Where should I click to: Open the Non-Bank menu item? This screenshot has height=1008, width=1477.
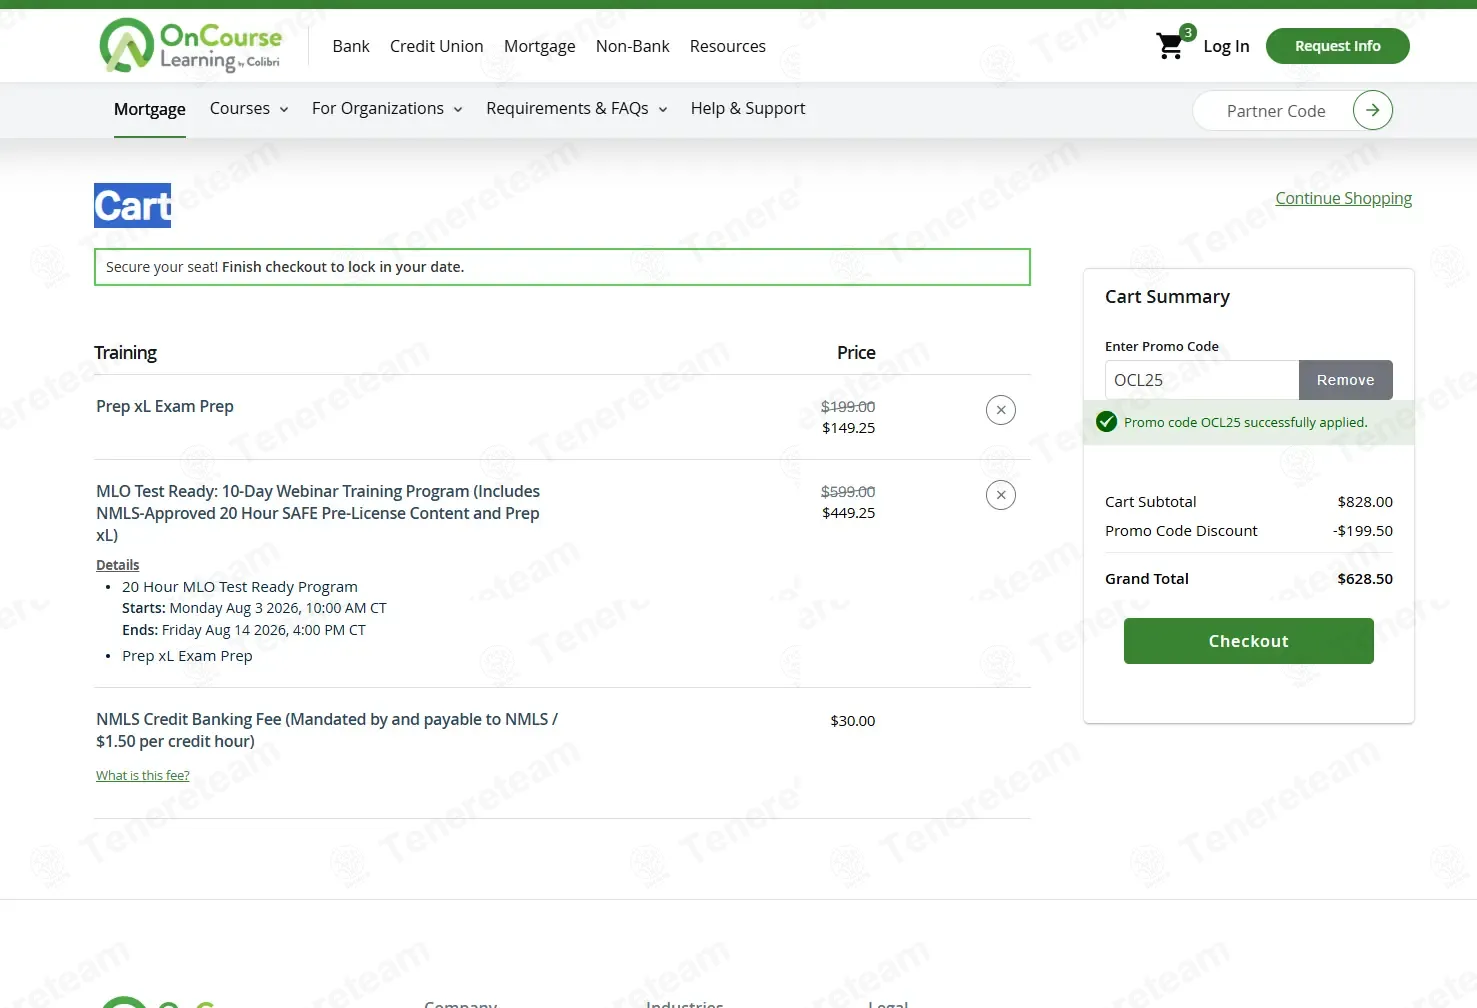(x=633, y=46)
